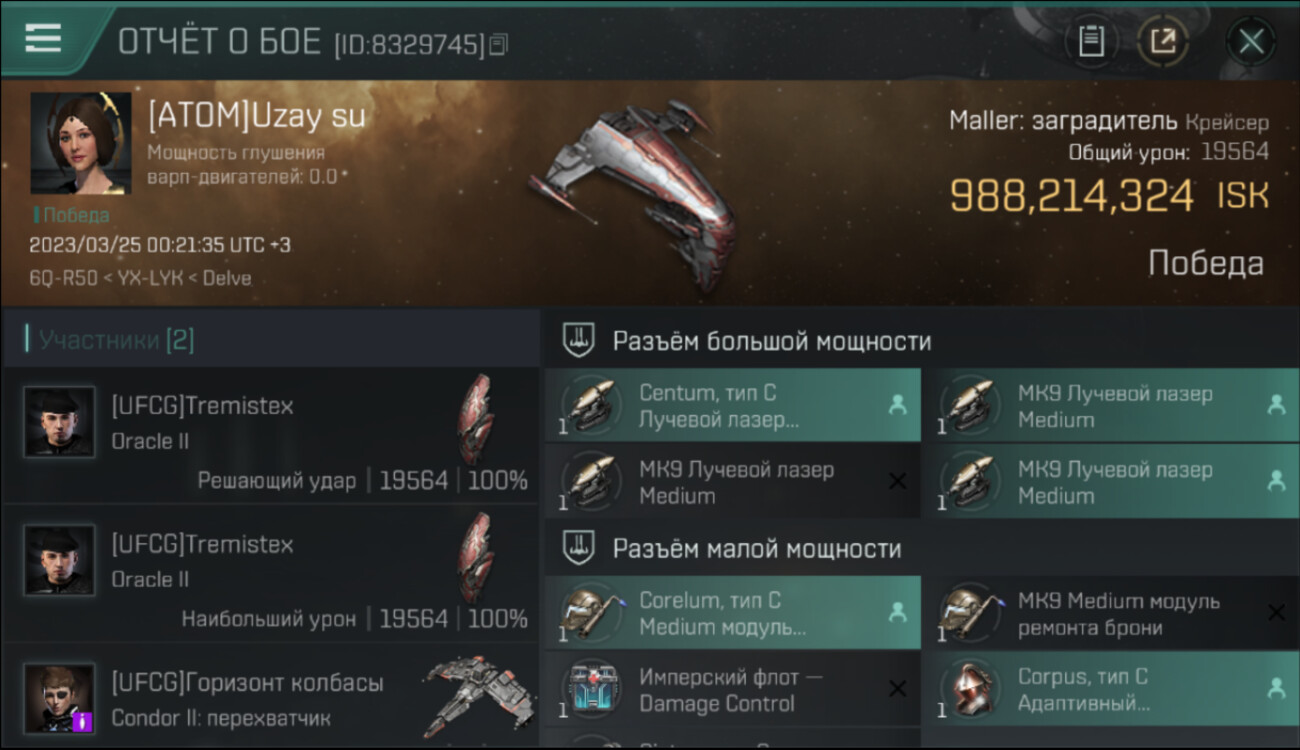Image resolution: width=1300 pixels, height=750 pixels.
Task: Click the MK9 Medium armor repair module
Action: click(1112, 613)
